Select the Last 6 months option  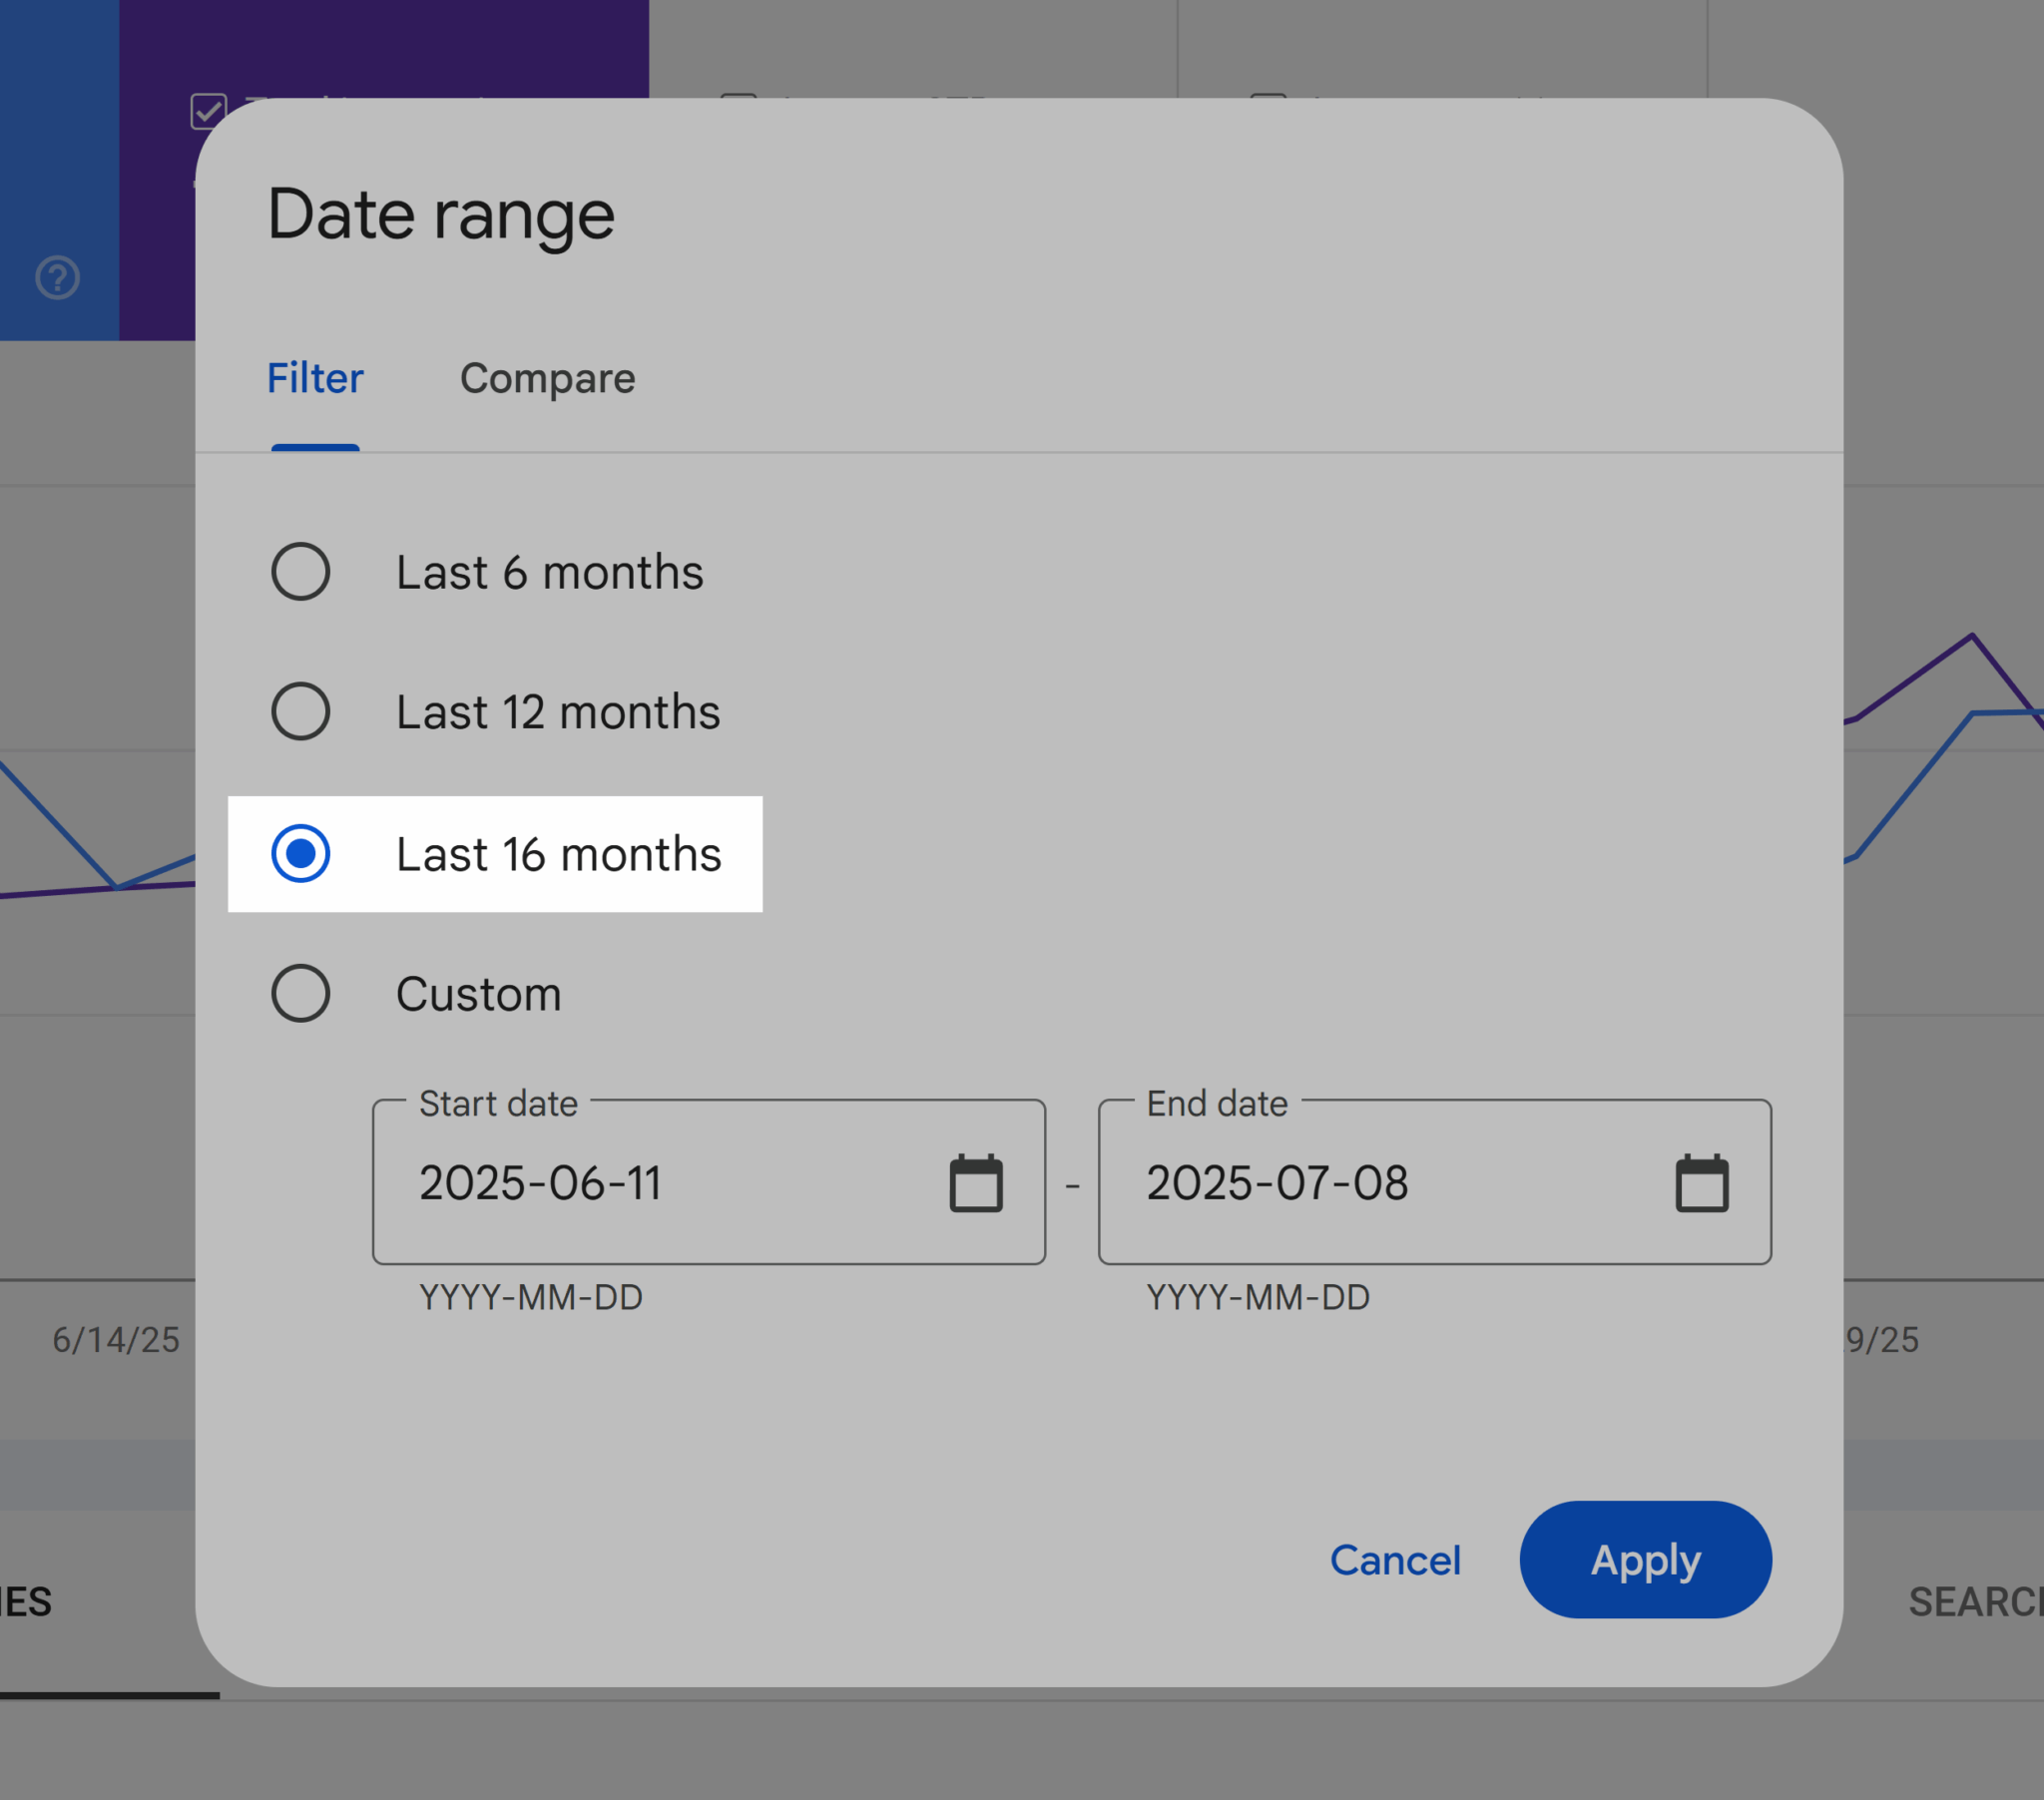pos(300,572)
